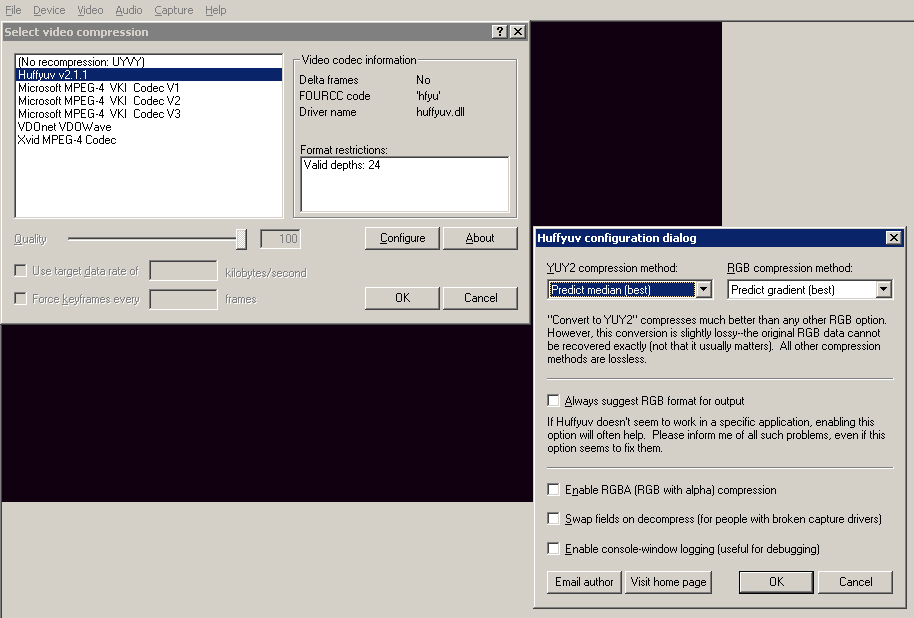Click the Format restrictions text box
Screen dimensions: 914x618
[x=405, y=184]
